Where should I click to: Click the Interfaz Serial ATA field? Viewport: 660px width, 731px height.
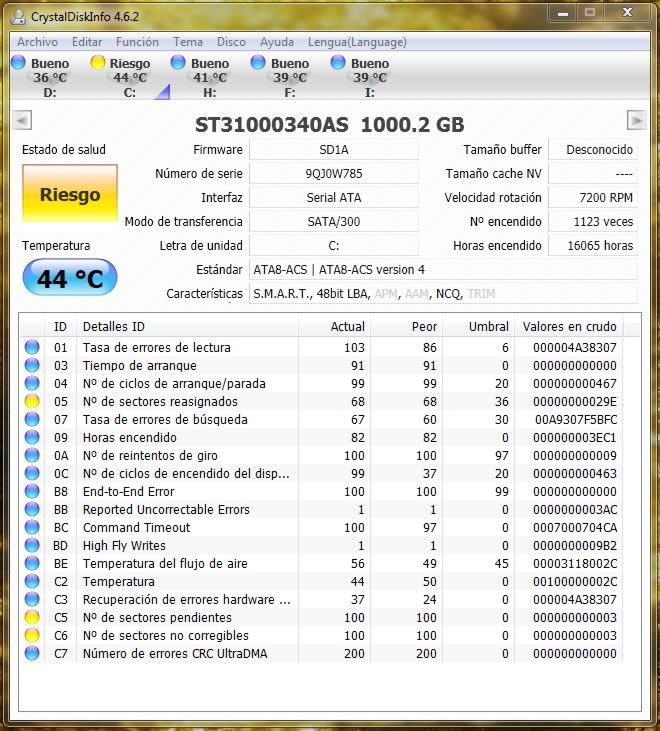(x=334, y=198)
